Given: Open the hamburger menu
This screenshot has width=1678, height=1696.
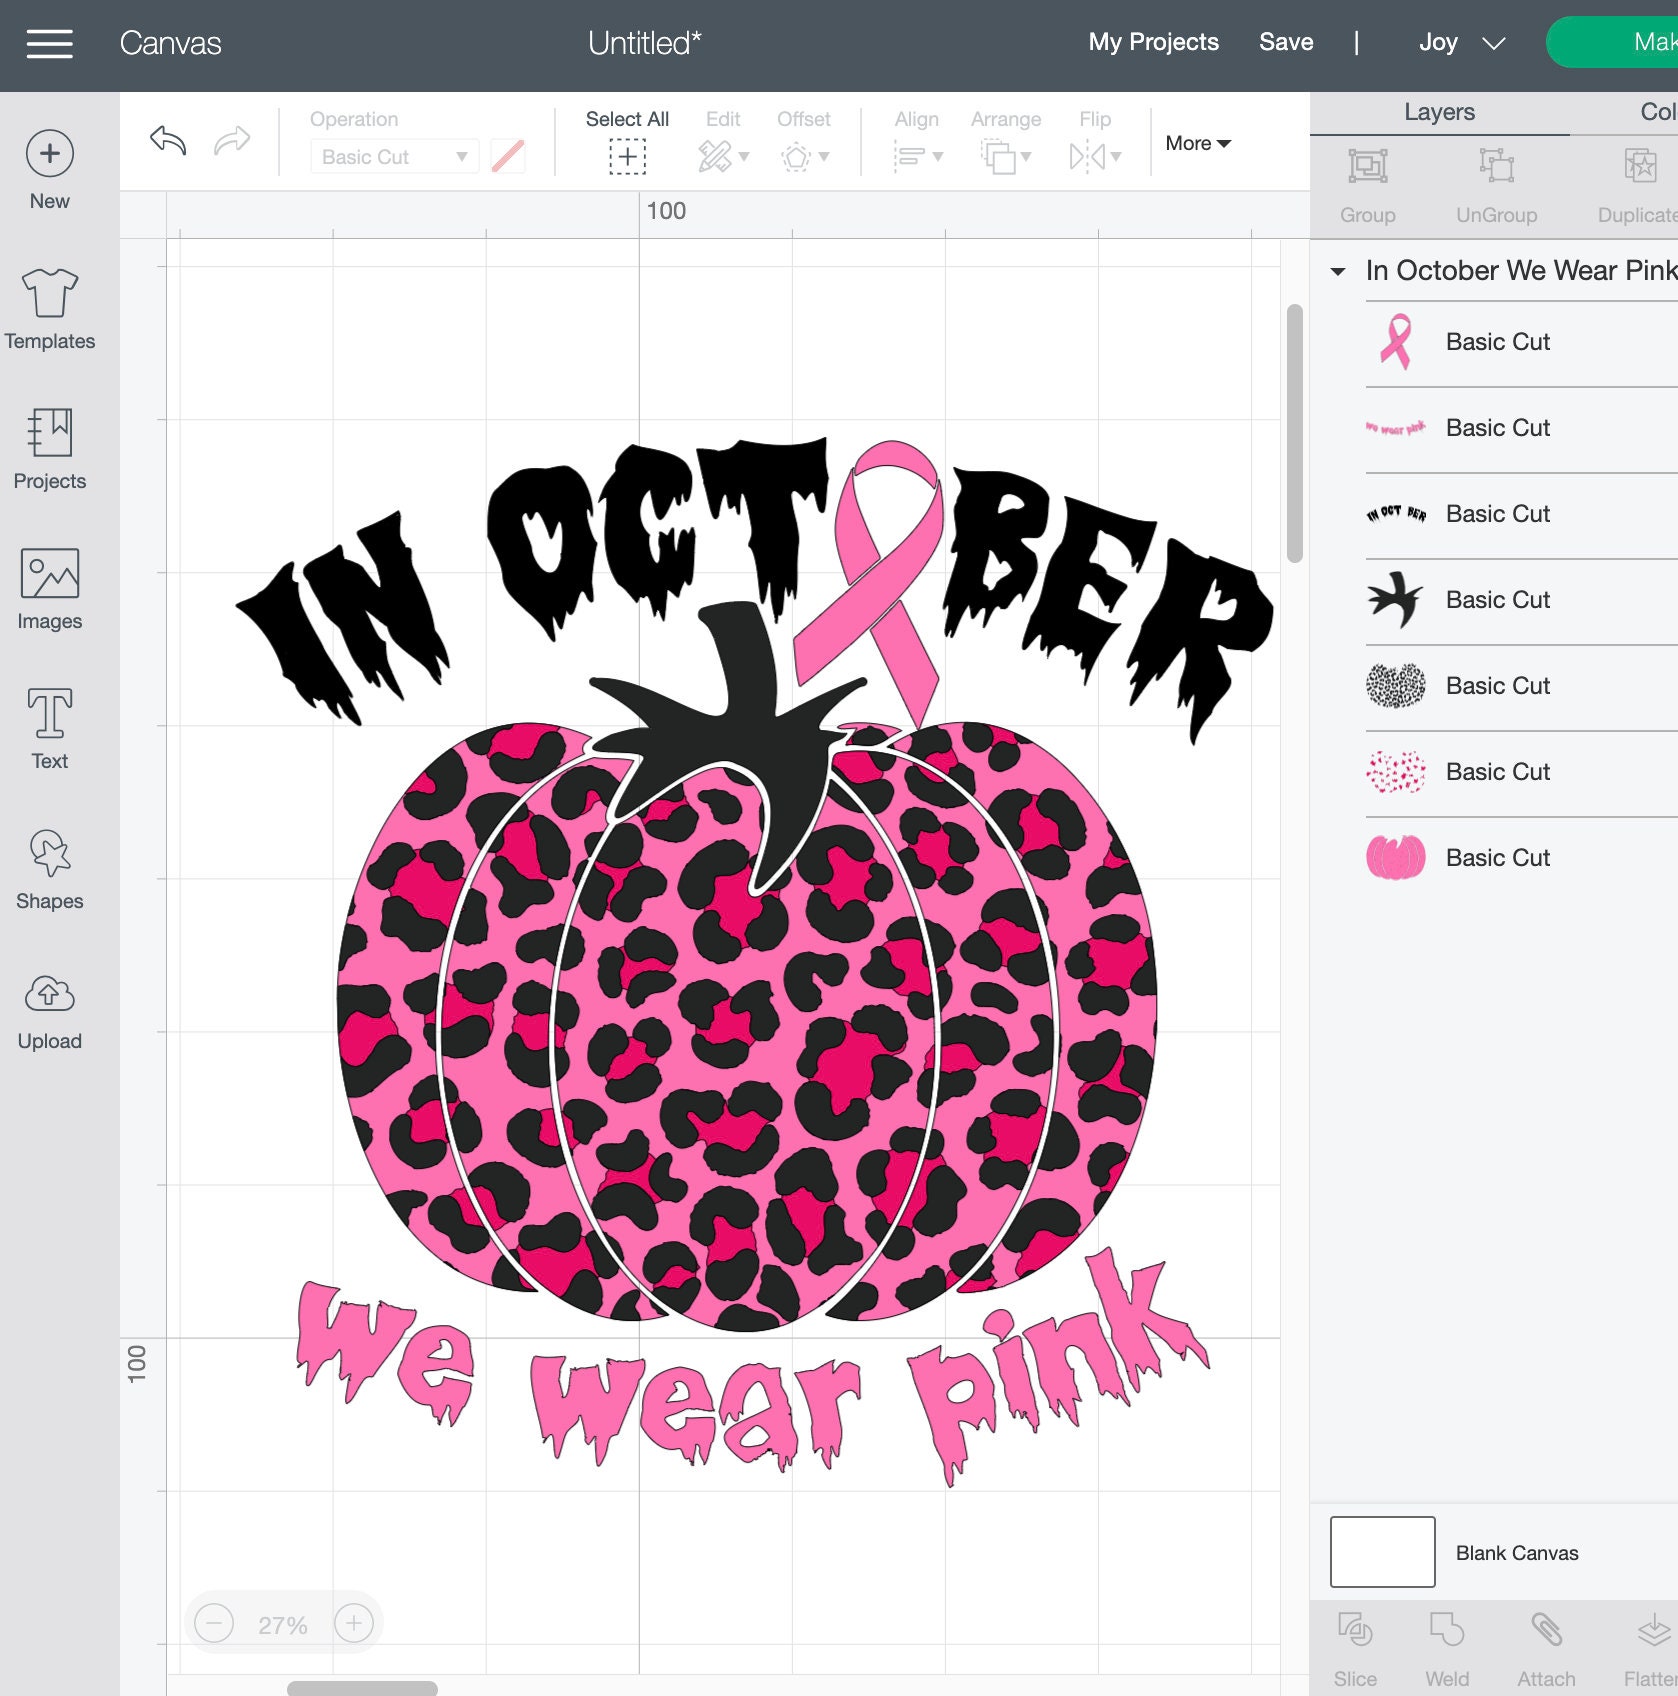Looking at the screenshot, I should 48,42.
